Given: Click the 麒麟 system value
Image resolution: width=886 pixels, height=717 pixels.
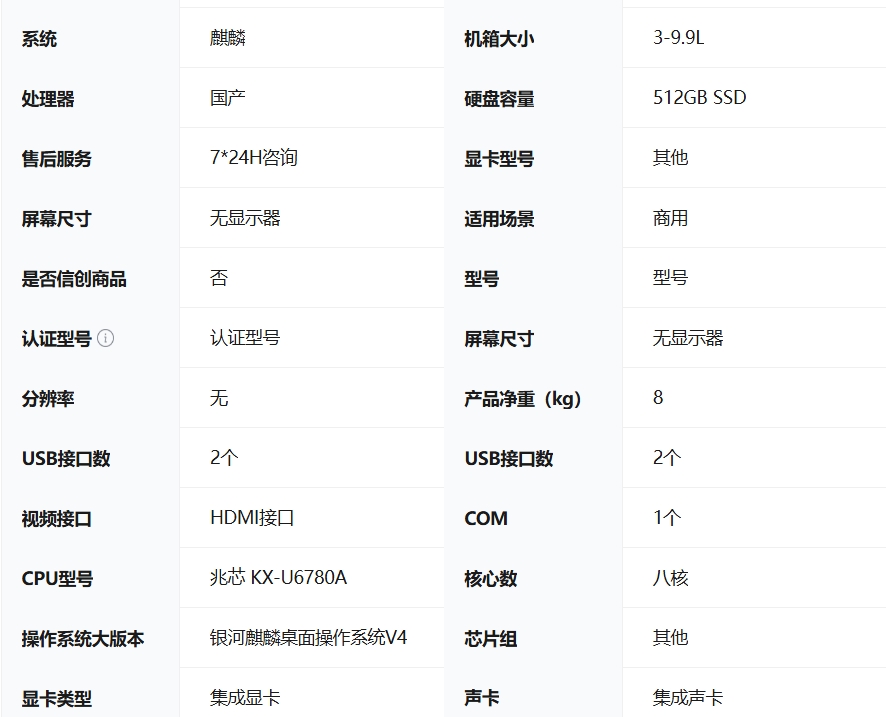Looking at the screenshot, I should (228, 38).
